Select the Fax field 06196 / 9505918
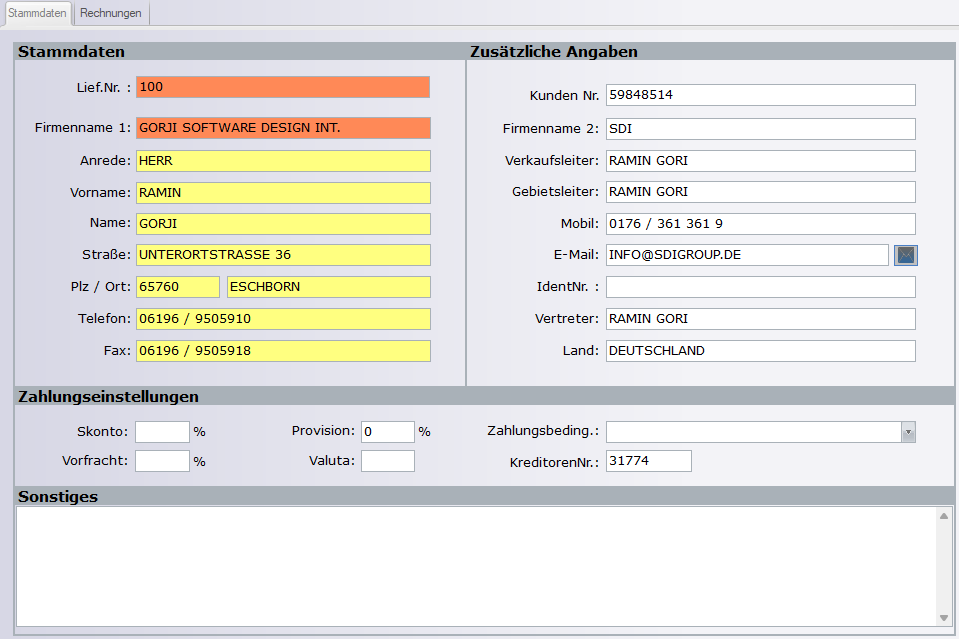 tap(283, 351)
